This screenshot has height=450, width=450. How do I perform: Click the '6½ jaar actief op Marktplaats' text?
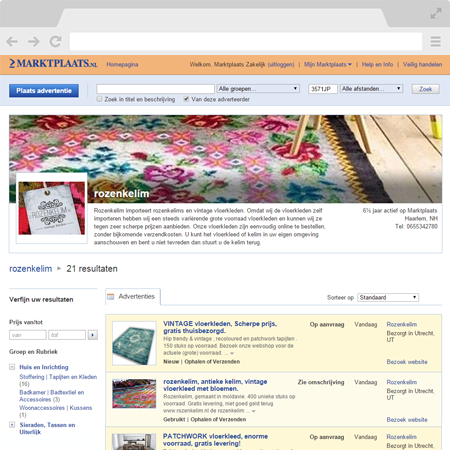400,211
